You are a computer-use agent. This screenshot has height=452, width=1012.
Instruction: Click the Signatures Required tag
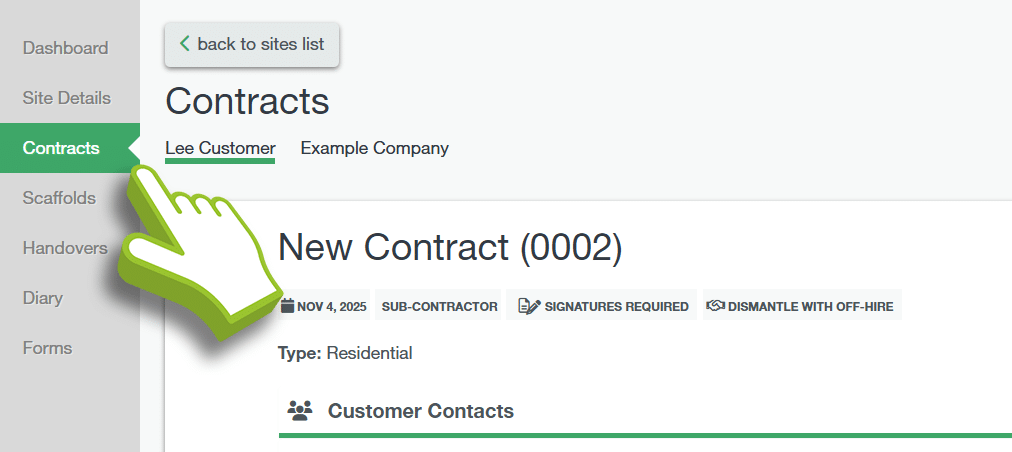click(604, 306)
